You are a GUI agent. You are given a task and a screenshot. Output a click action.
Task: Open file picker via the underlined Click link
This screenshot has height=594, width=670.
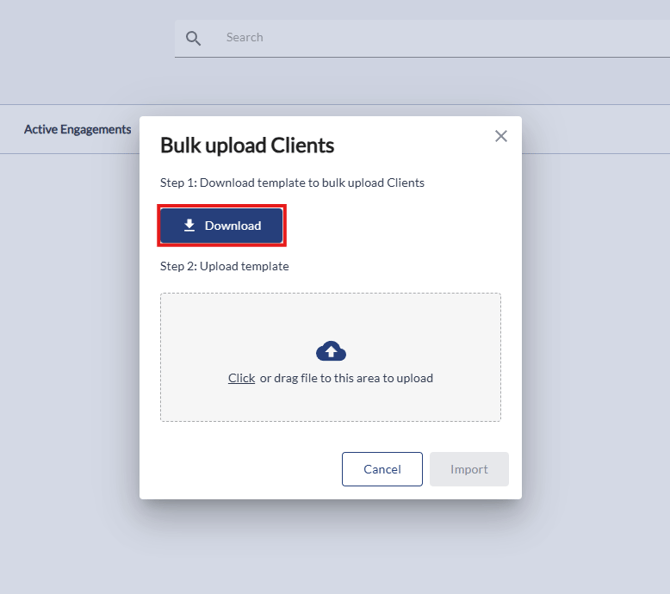click(x=241, y=378)
